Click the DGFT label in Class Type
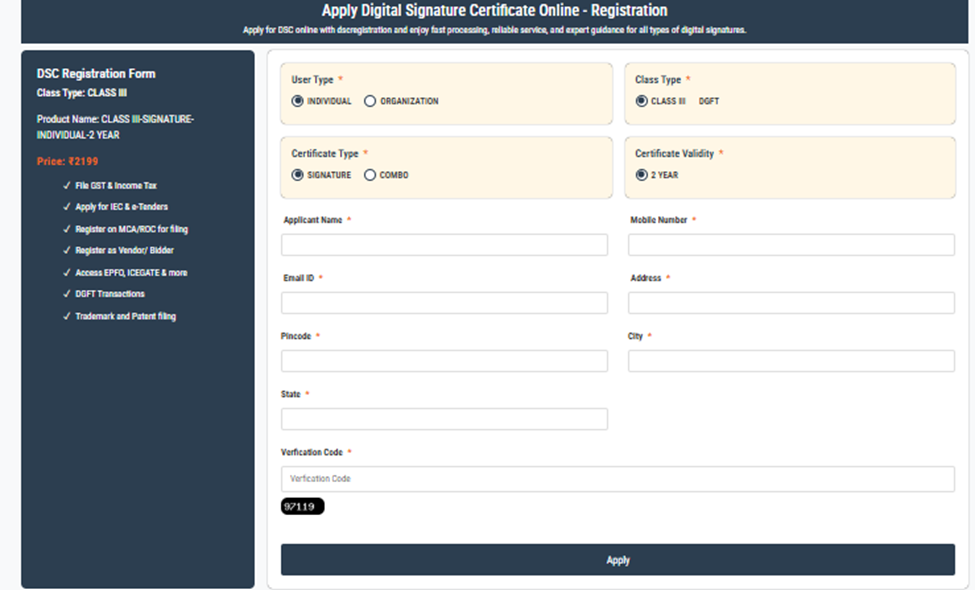975x590 pixels. coord(709,101)
